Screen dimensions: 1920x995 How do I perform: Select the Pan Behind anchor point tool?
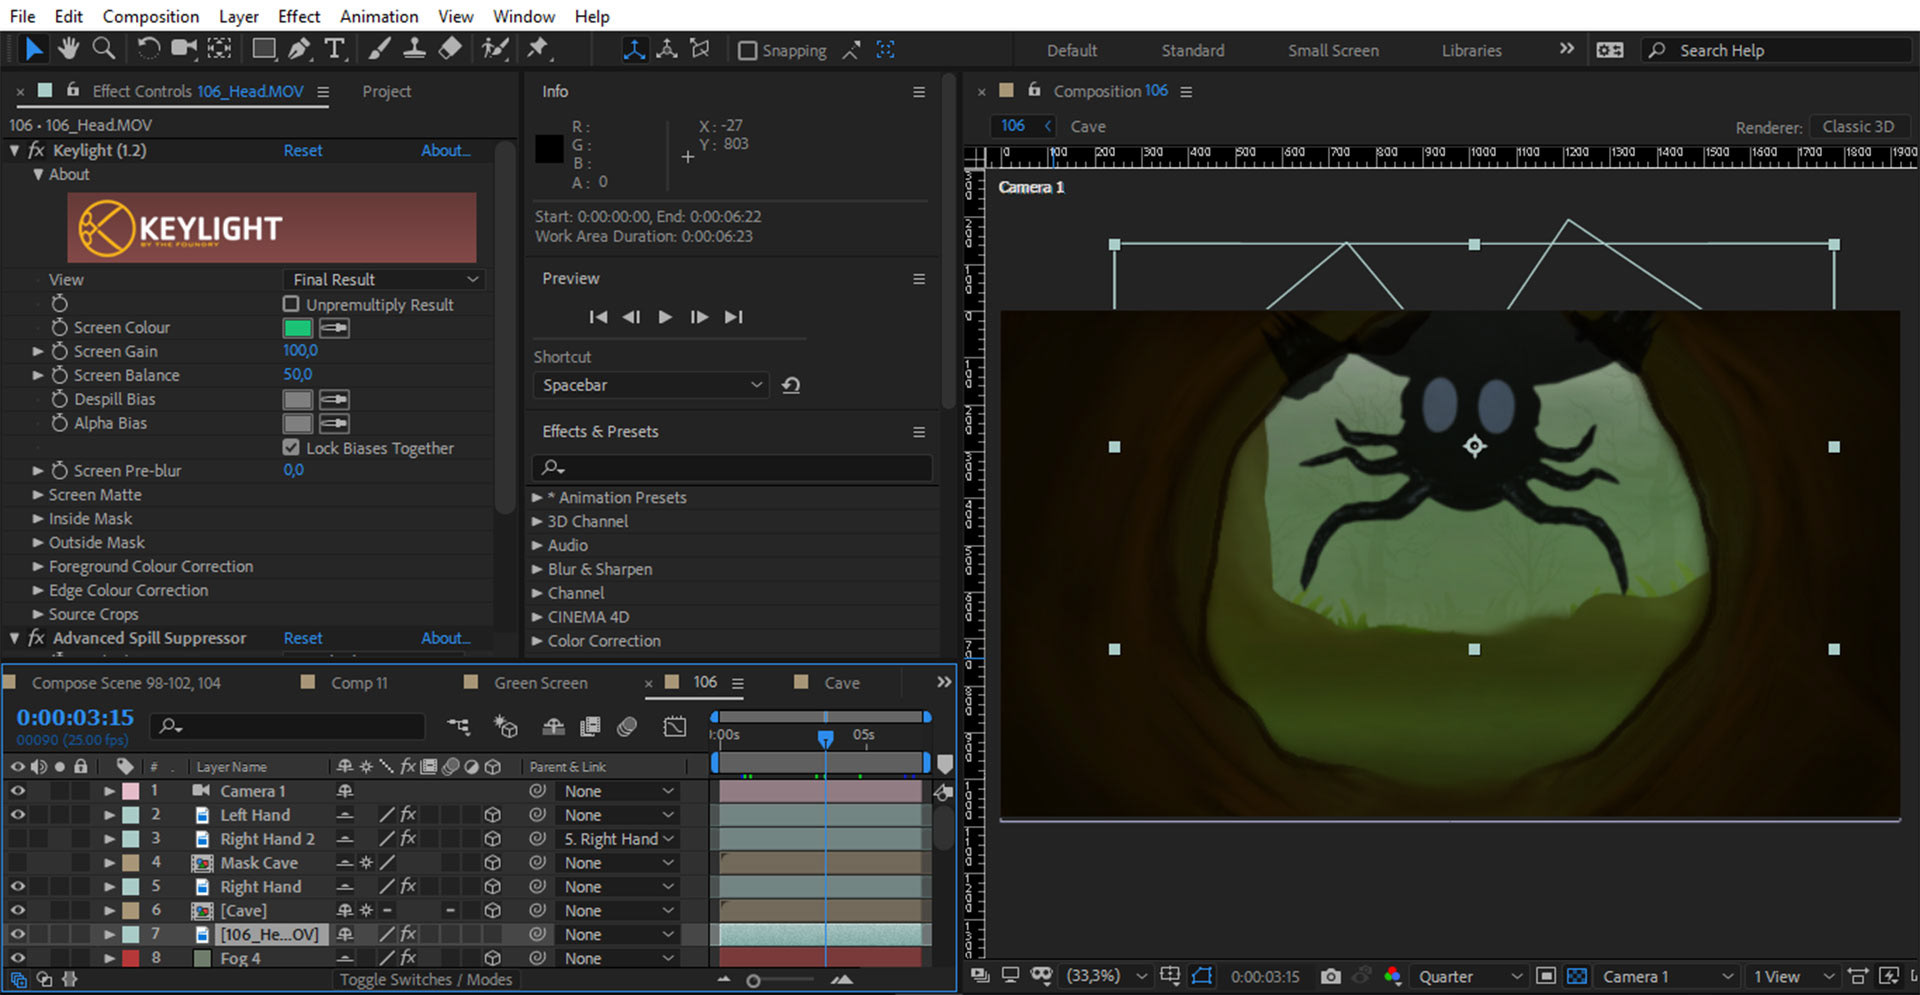[219, 48]
